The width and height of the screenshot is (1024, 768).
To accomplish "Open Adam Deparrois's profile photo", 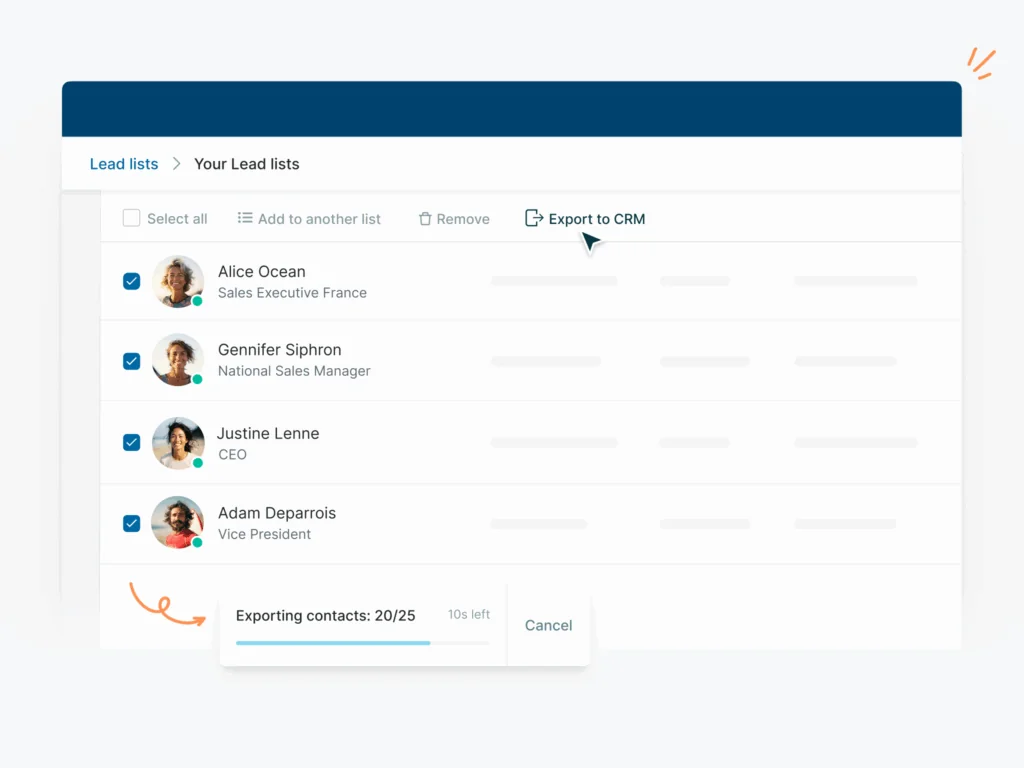I will click(177, 522).
